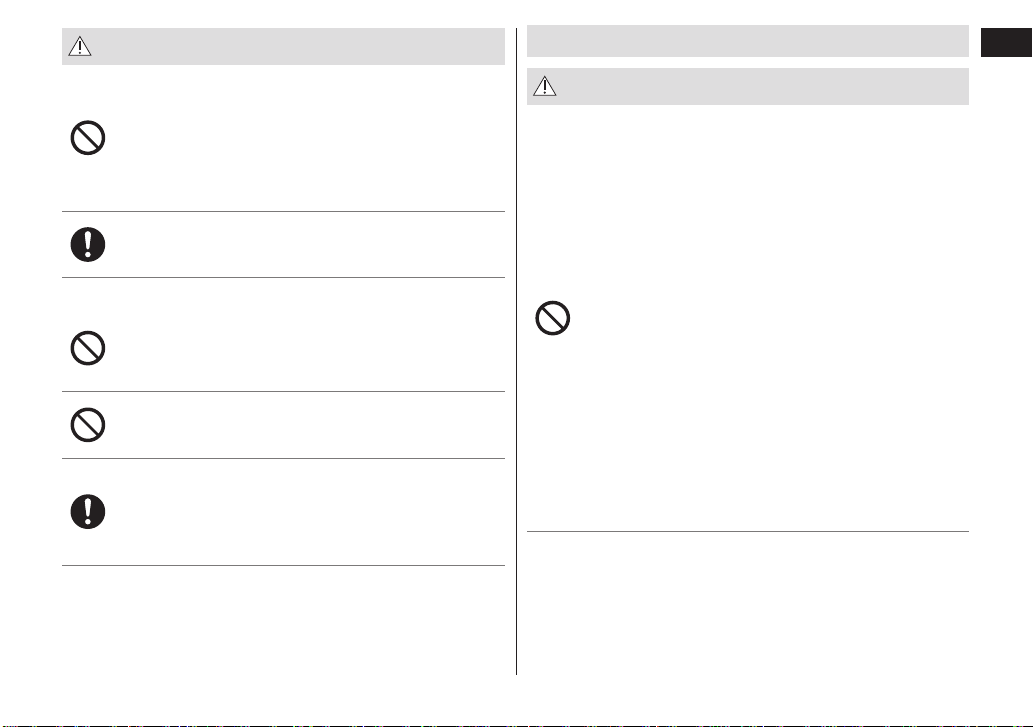
Task: Click separator line below the topmost prohibition symbol
Action: 283,211
